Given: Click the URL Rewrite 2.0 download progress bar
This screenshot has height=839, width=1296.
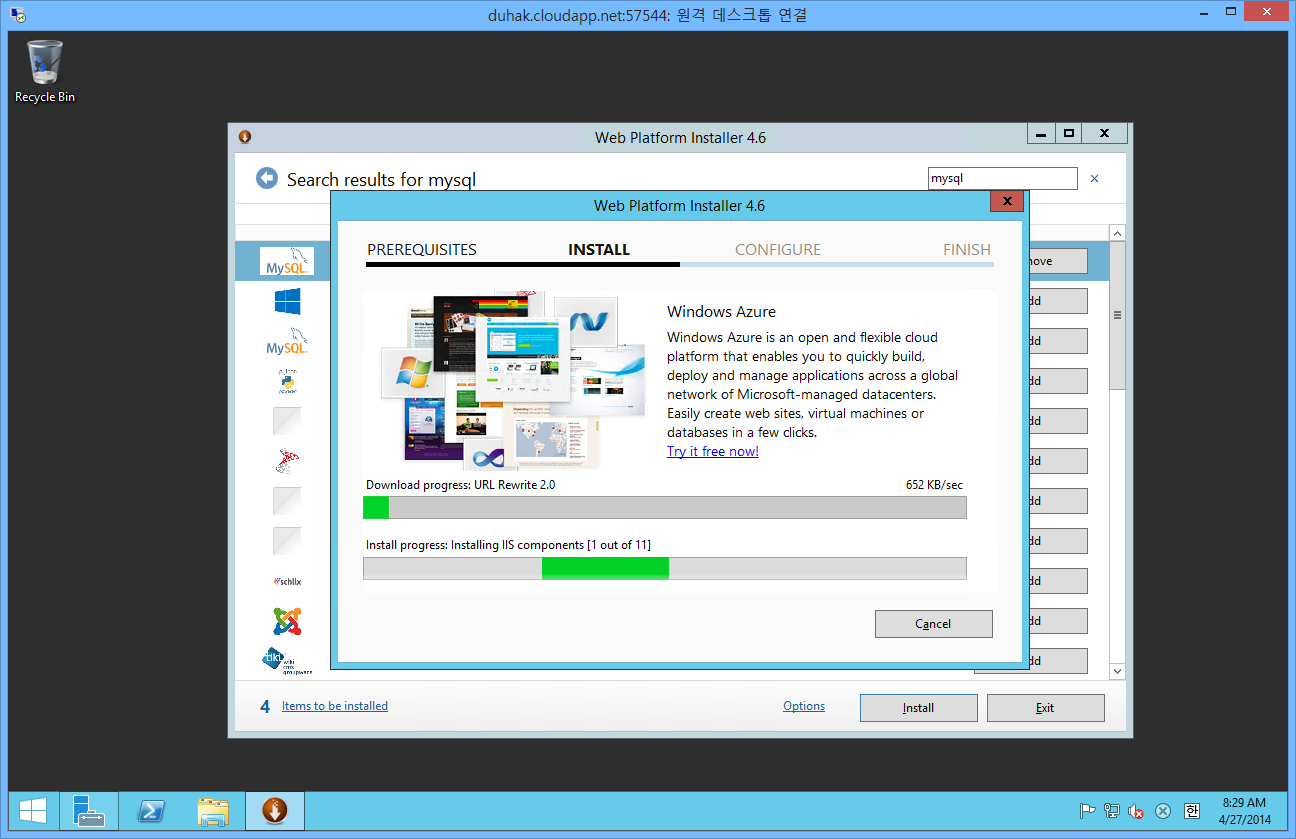Looking at the screenshot, I should [x=665, y=508].
